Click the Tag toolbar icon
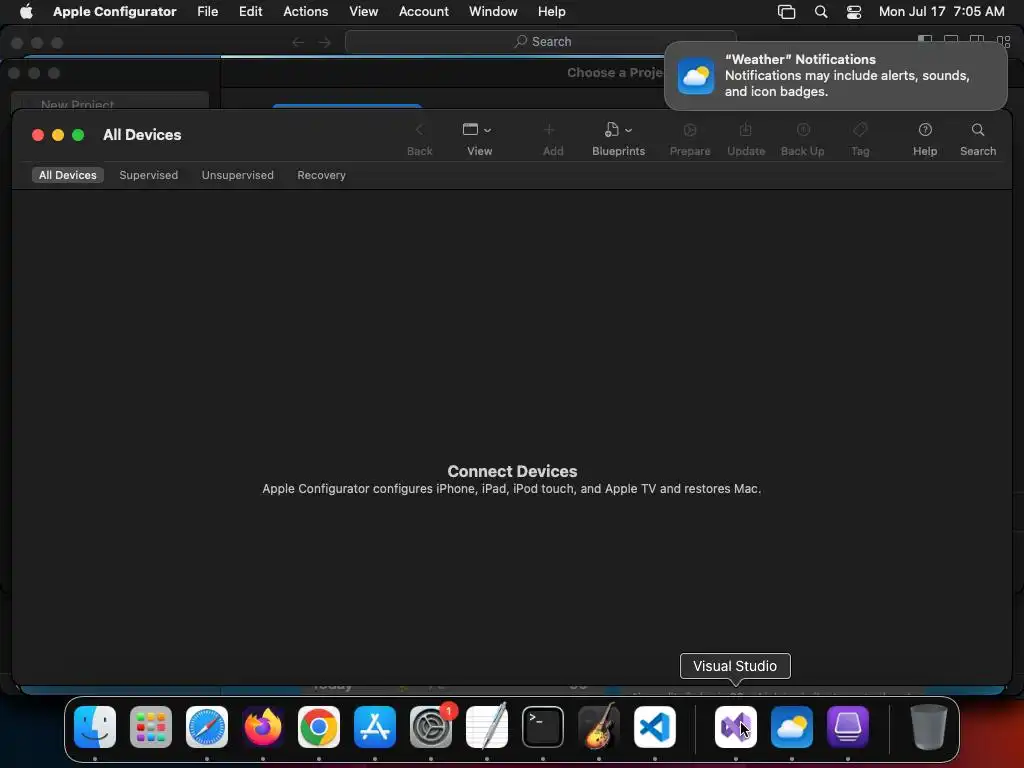Screen dimensions: 1024x768 [860, 130]
